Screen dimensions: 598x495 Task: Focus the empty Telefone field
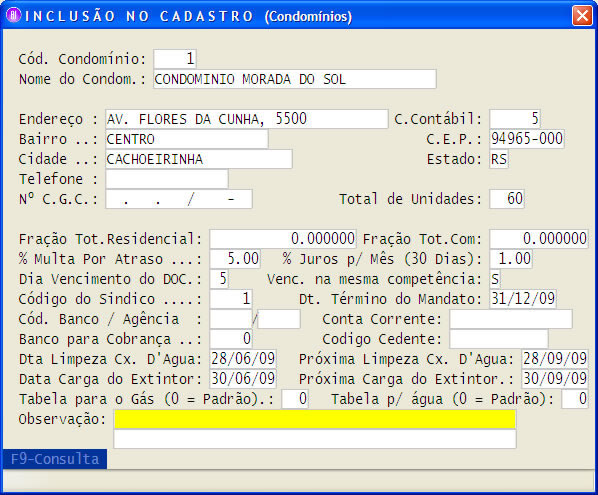167,179
